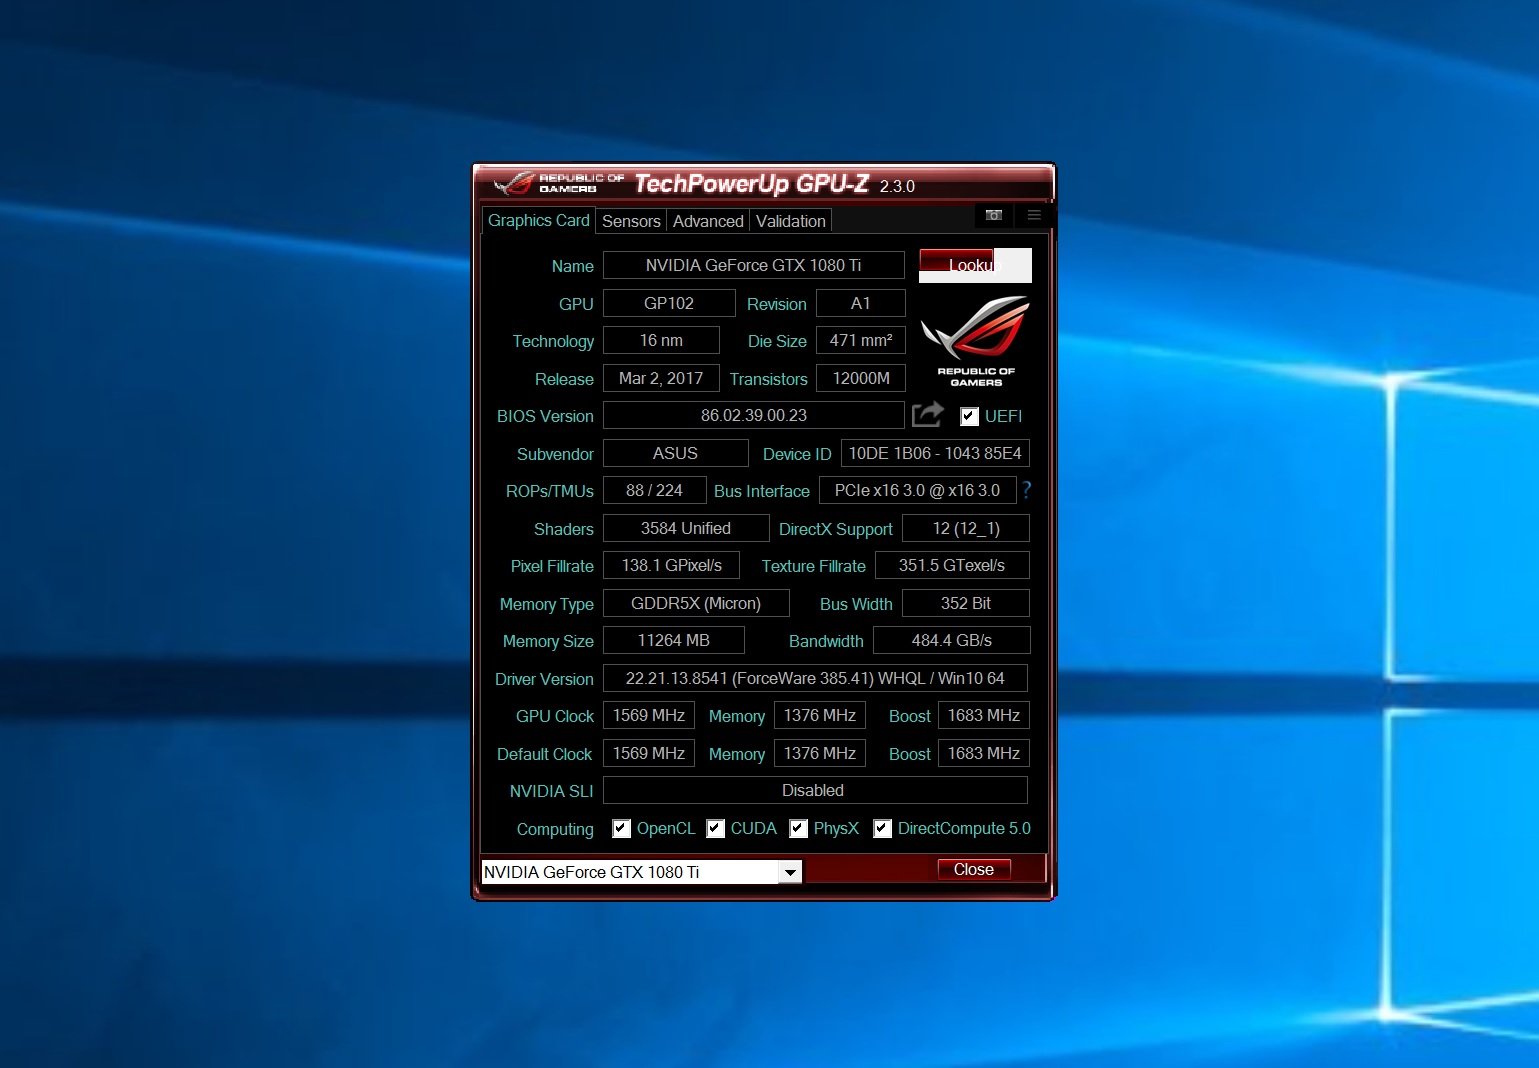The width and height of the screenshot is (1539, 1068).
Task: Click the Default Clock value 1569 MHz
Action: [649, 753]
